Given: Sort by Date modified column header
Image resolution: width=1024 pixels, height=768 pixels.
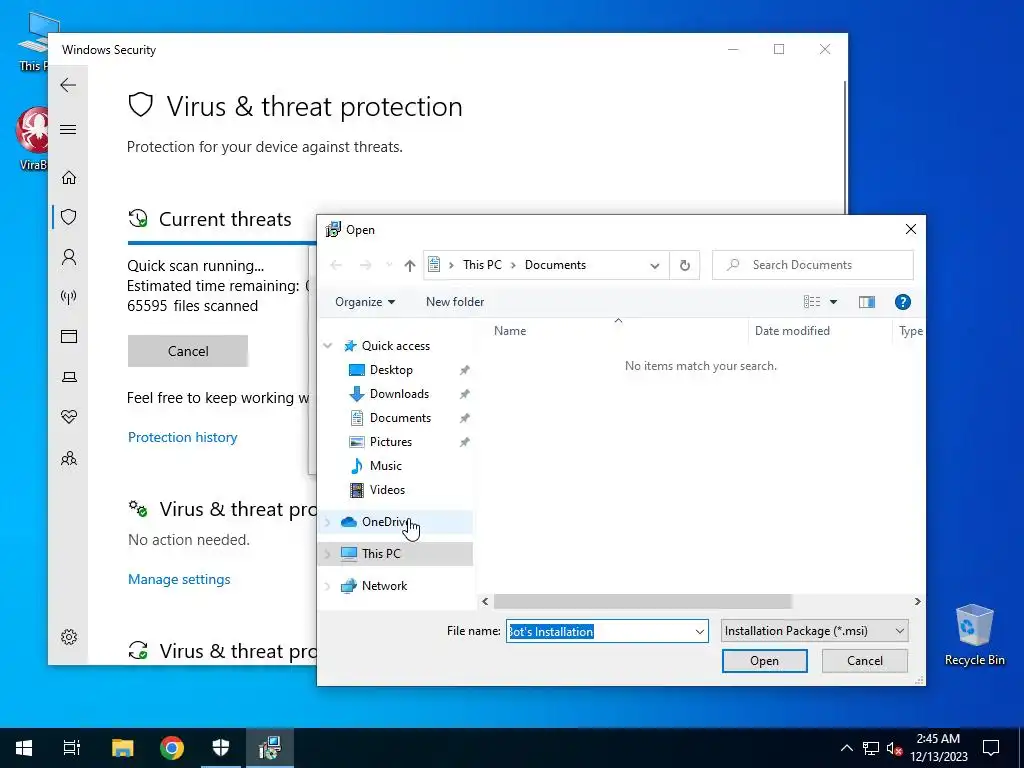Looking at the screenshot, I should (x=792, y=331).
